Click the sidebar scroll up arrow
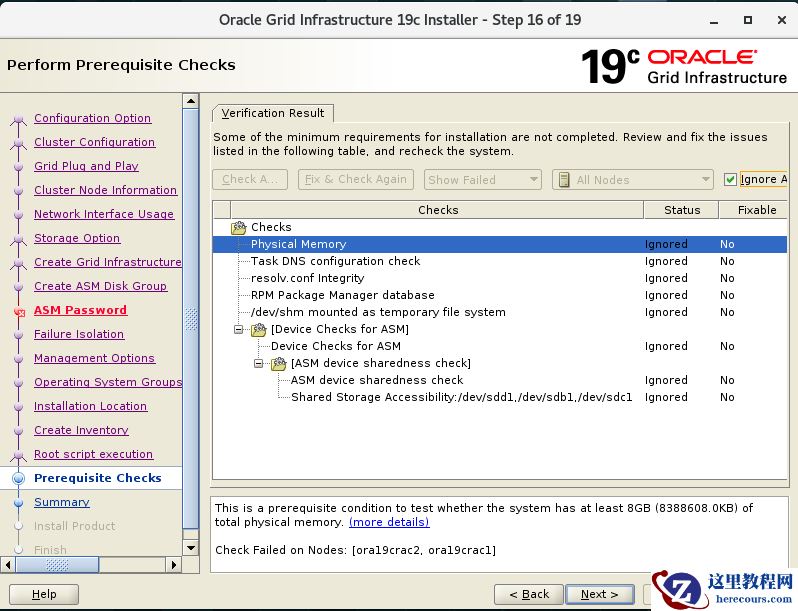 [191, 100]
